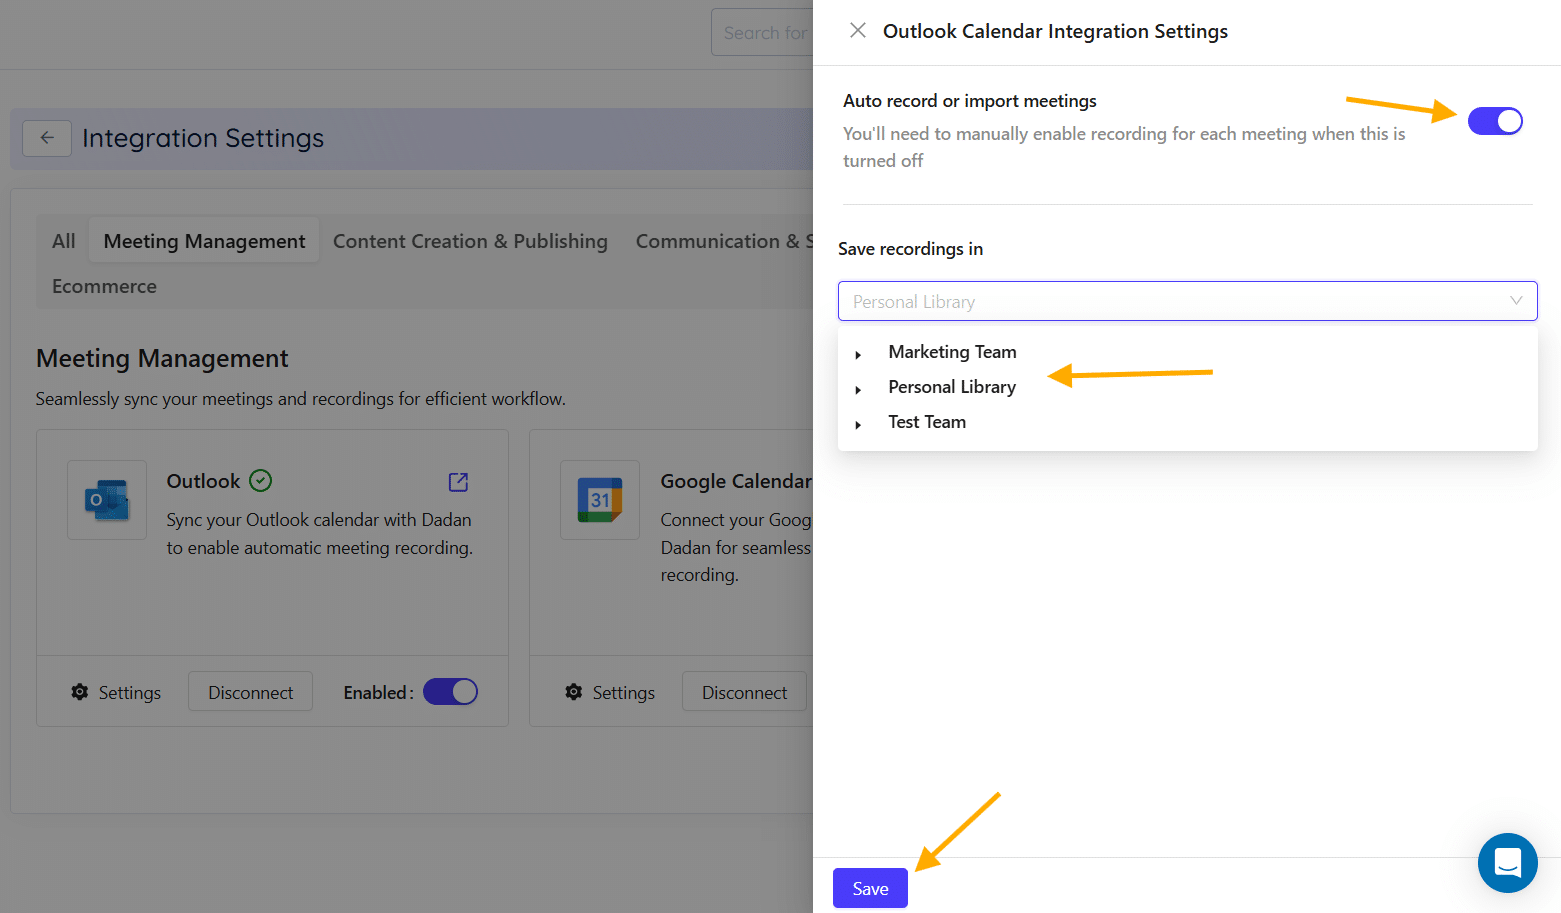Disconnect the Outlook integration
The width and height of the screenshot is (1561, 913).
(x=250, y=691)
